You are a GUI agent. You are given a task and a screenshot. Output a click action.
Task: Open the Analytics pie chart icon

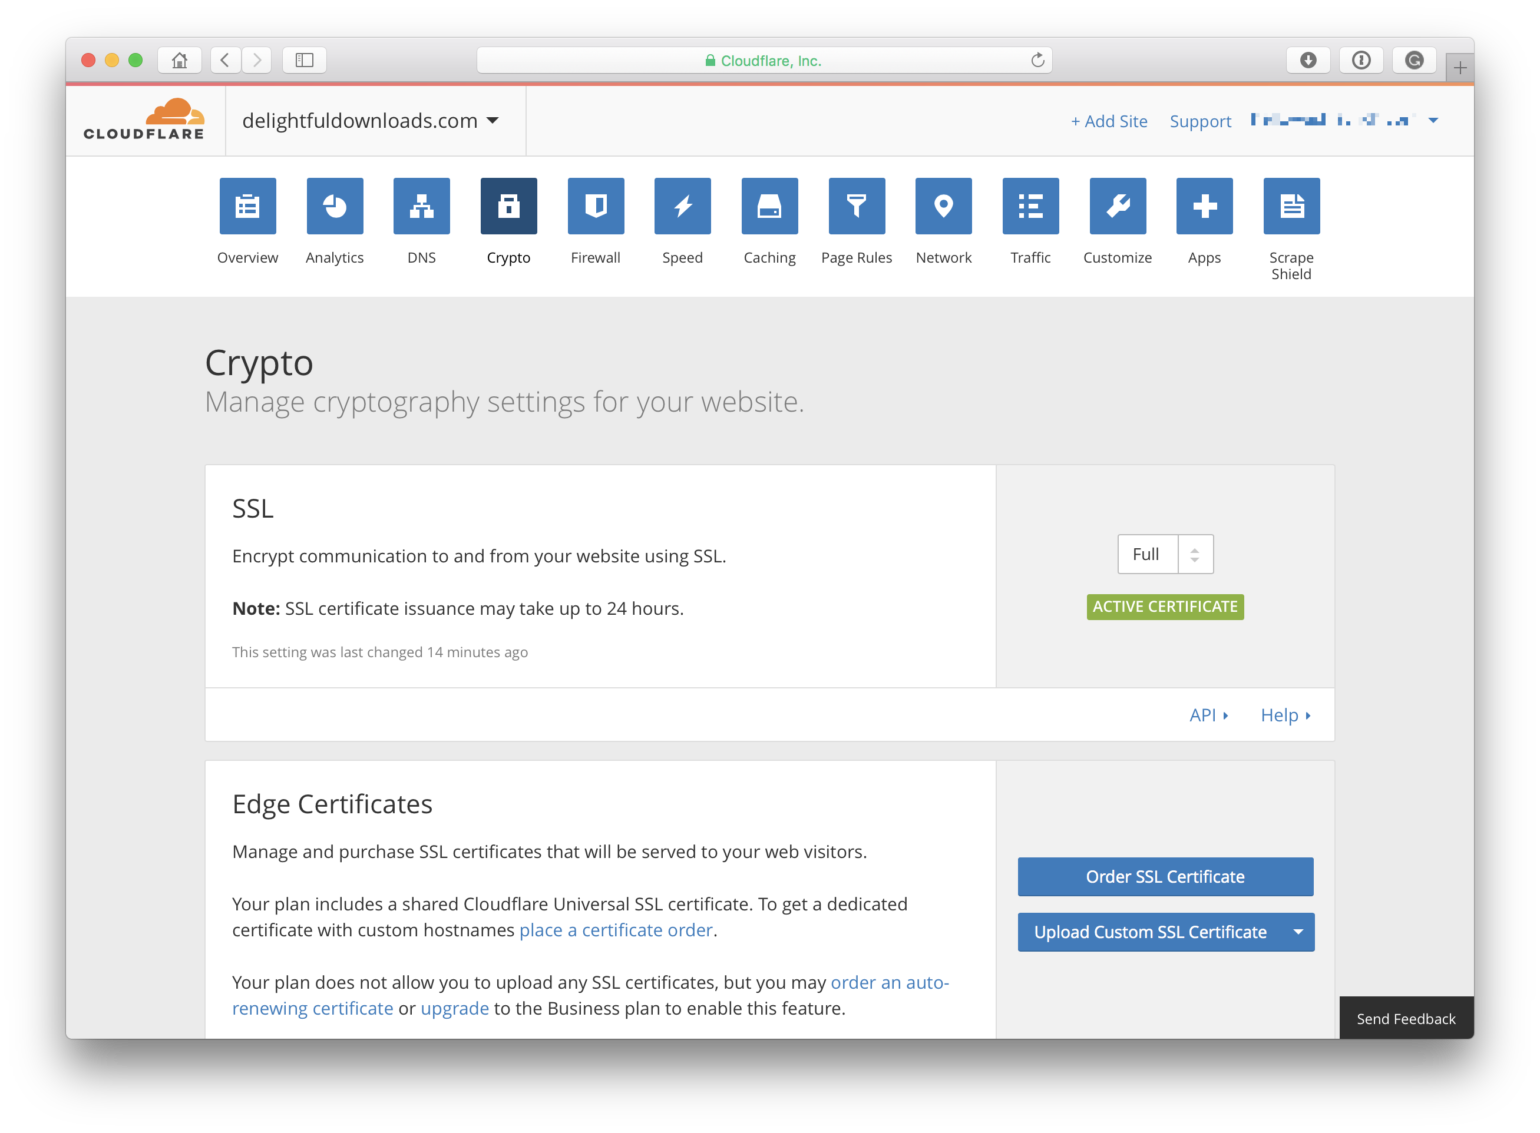pos(334,206)
